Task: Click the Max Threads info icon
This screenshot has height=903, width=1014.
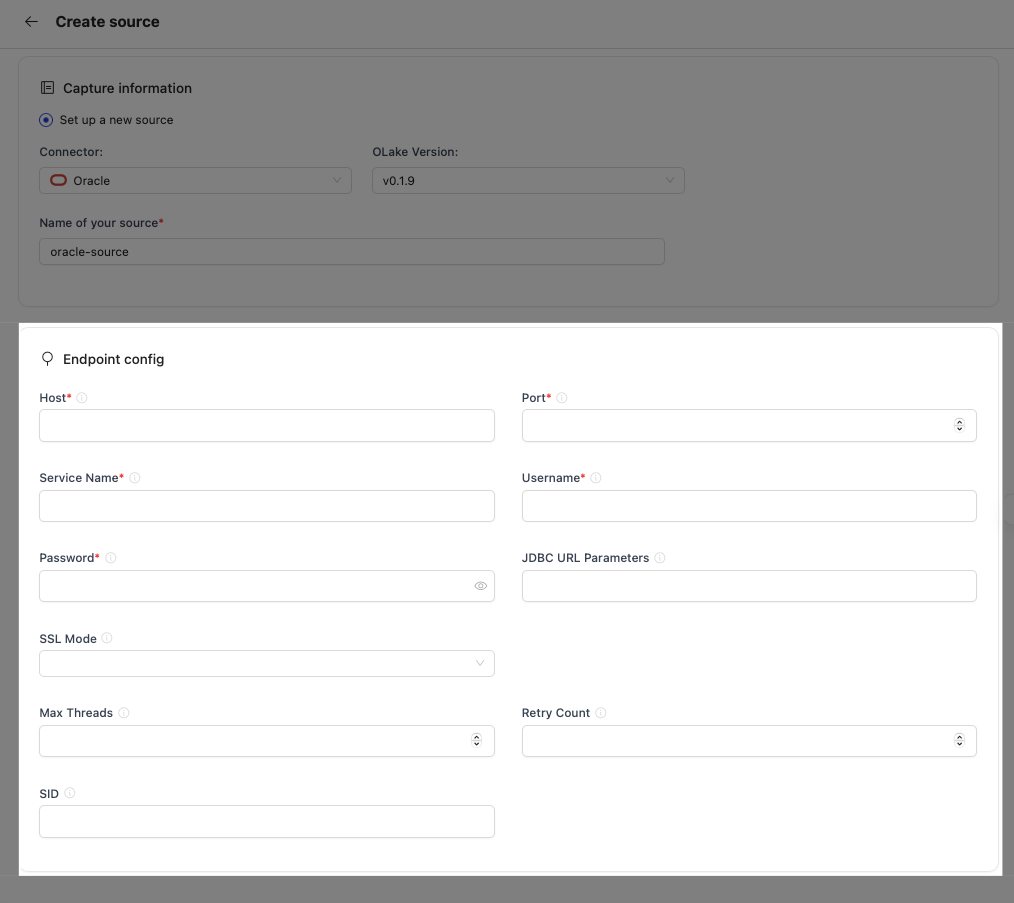Action: coord(124,712)
